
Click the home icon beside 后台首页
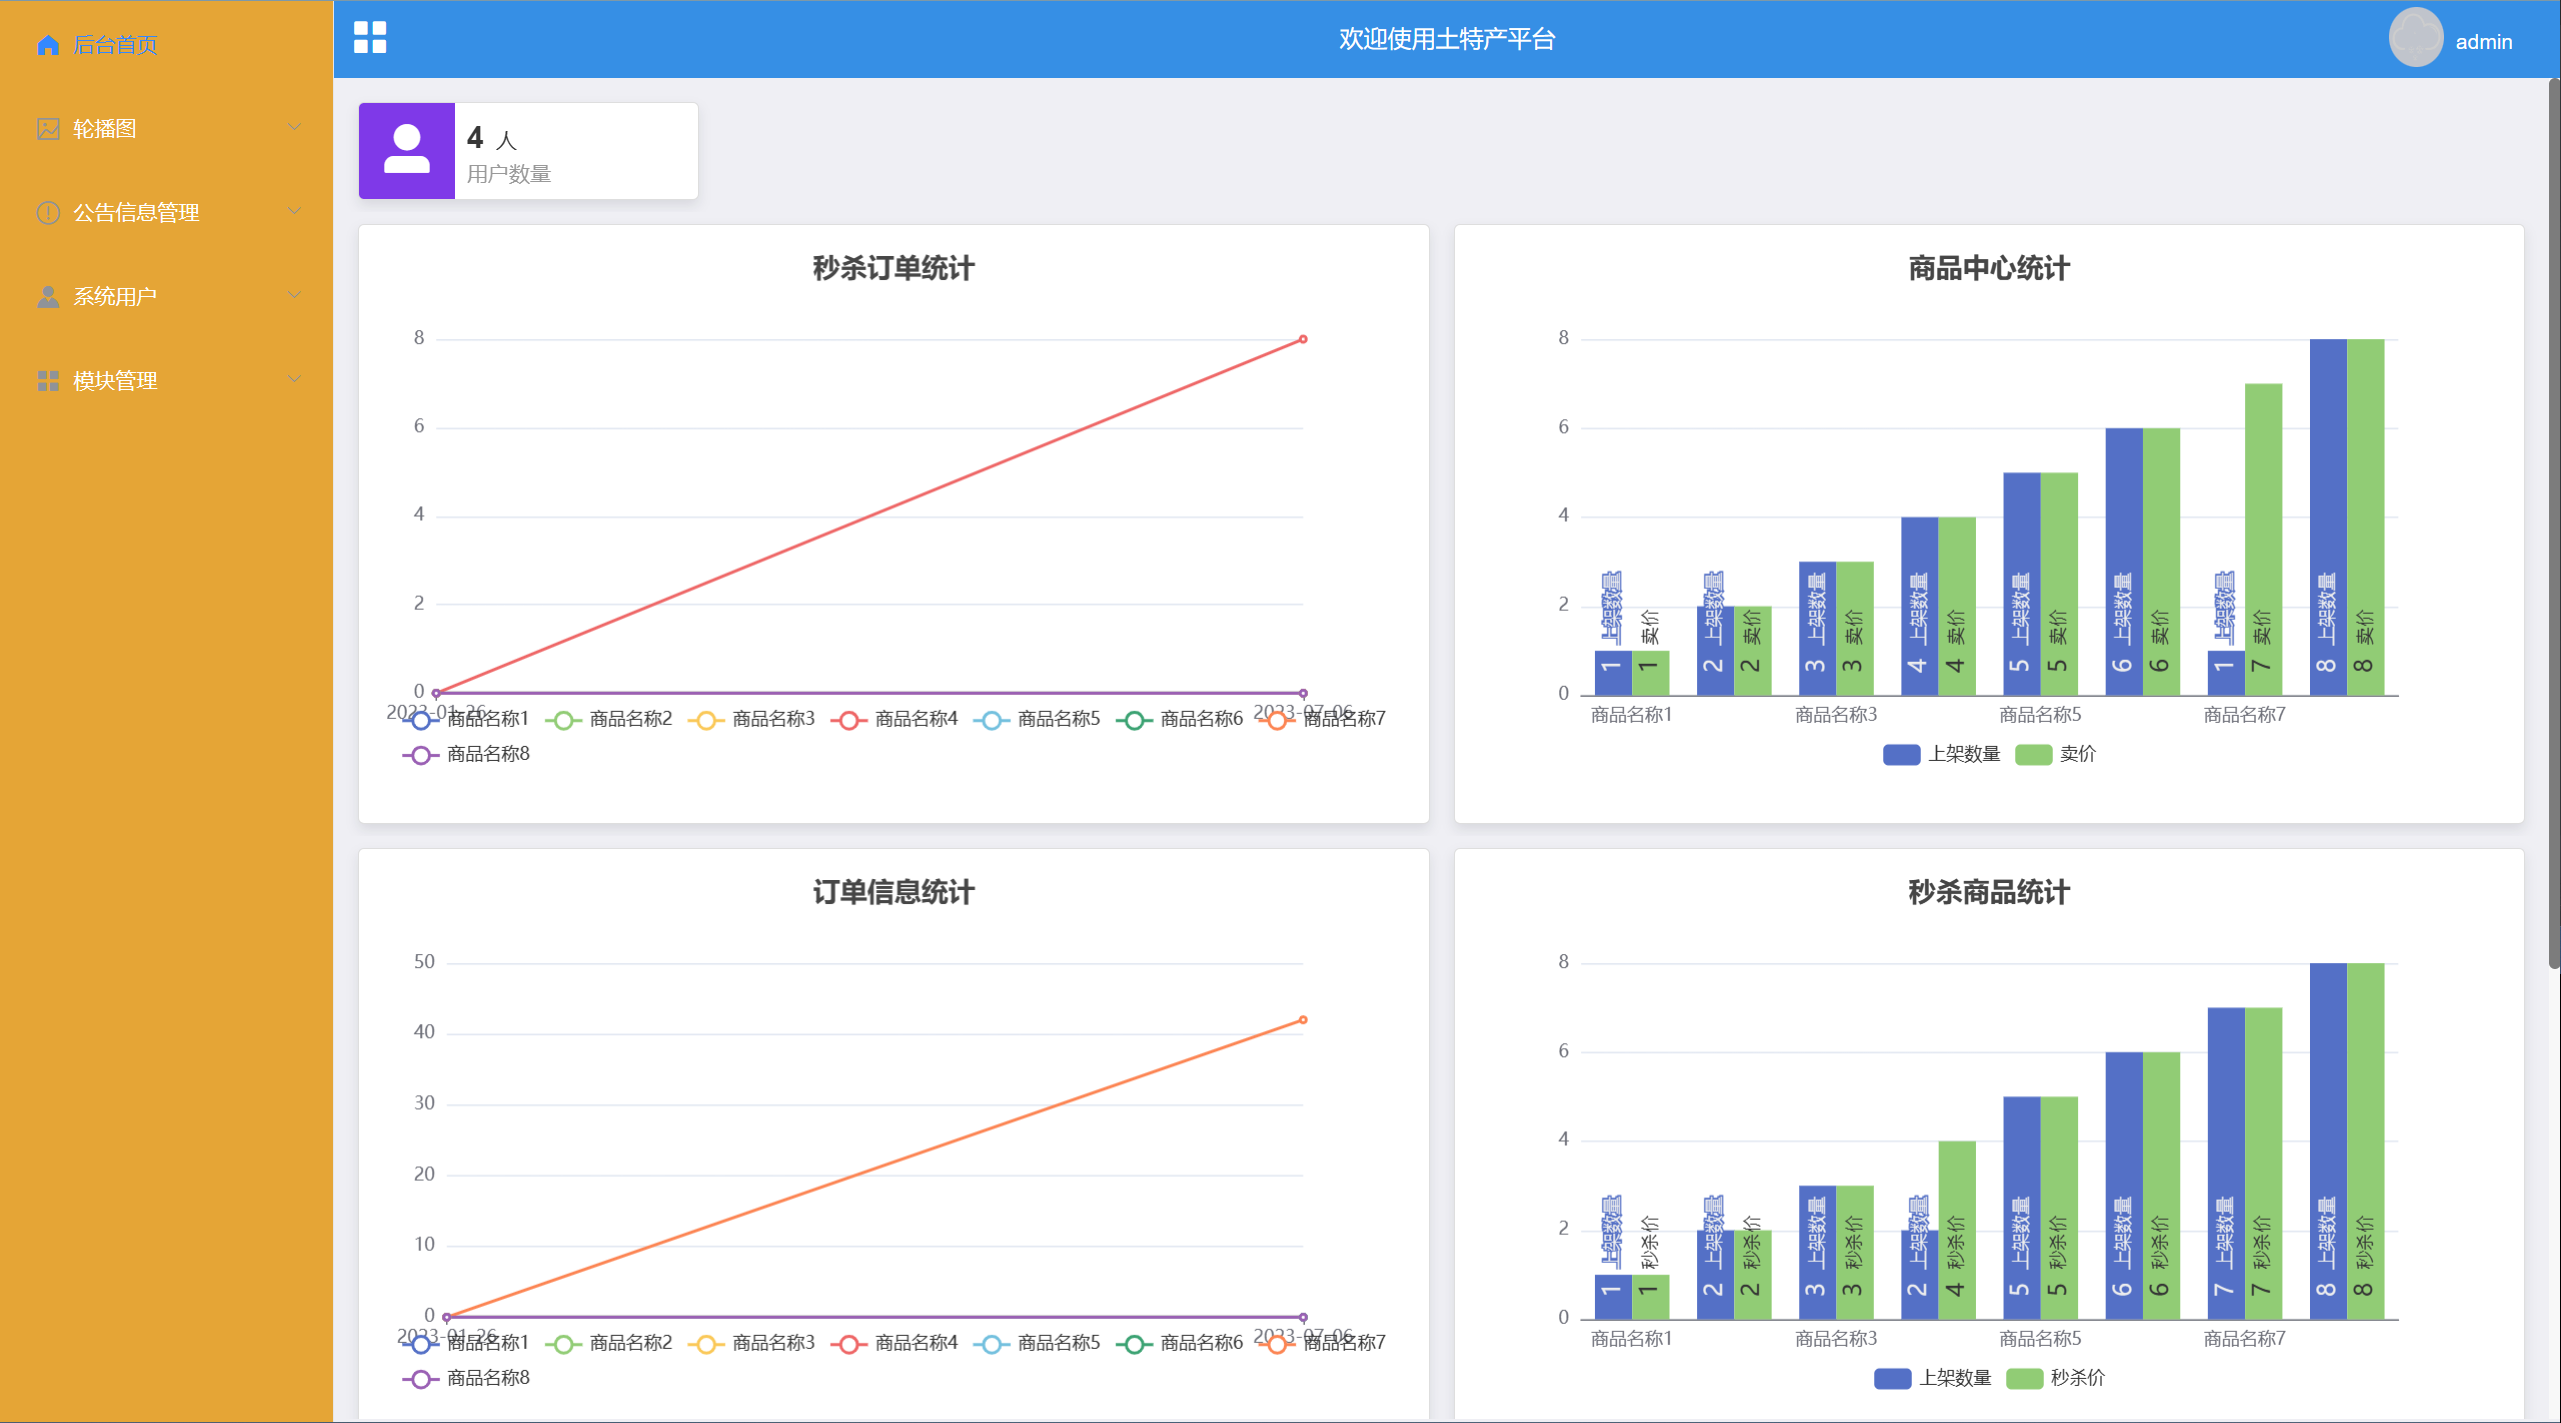coord(47,45)
